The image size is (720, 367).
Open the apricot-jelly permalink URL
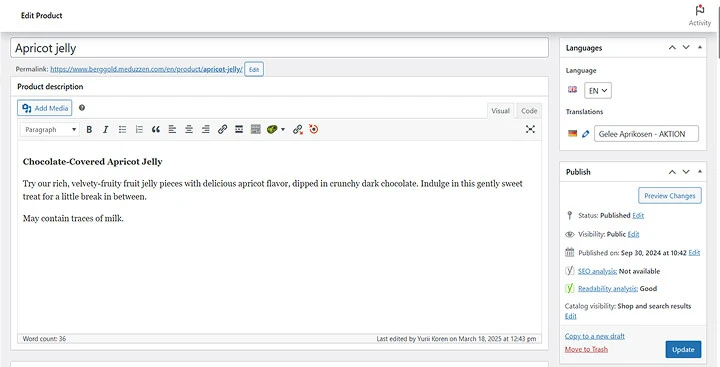146,69
